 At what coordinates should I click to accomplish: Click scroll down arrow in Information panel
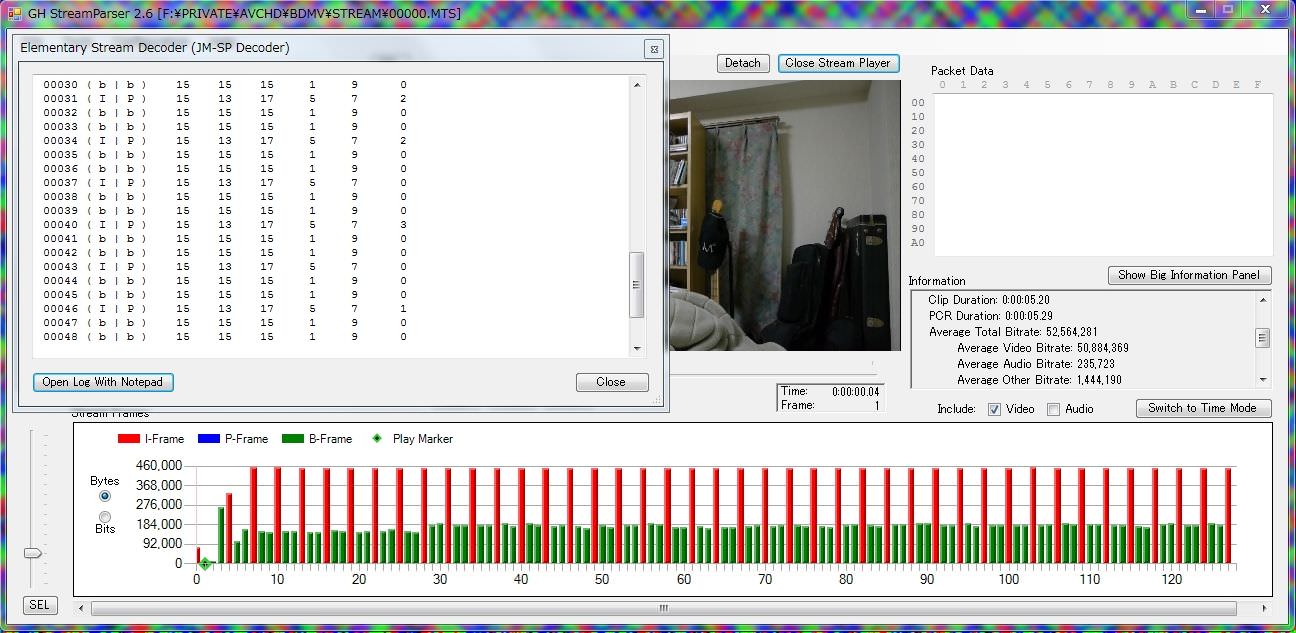tap(1263, 380)
